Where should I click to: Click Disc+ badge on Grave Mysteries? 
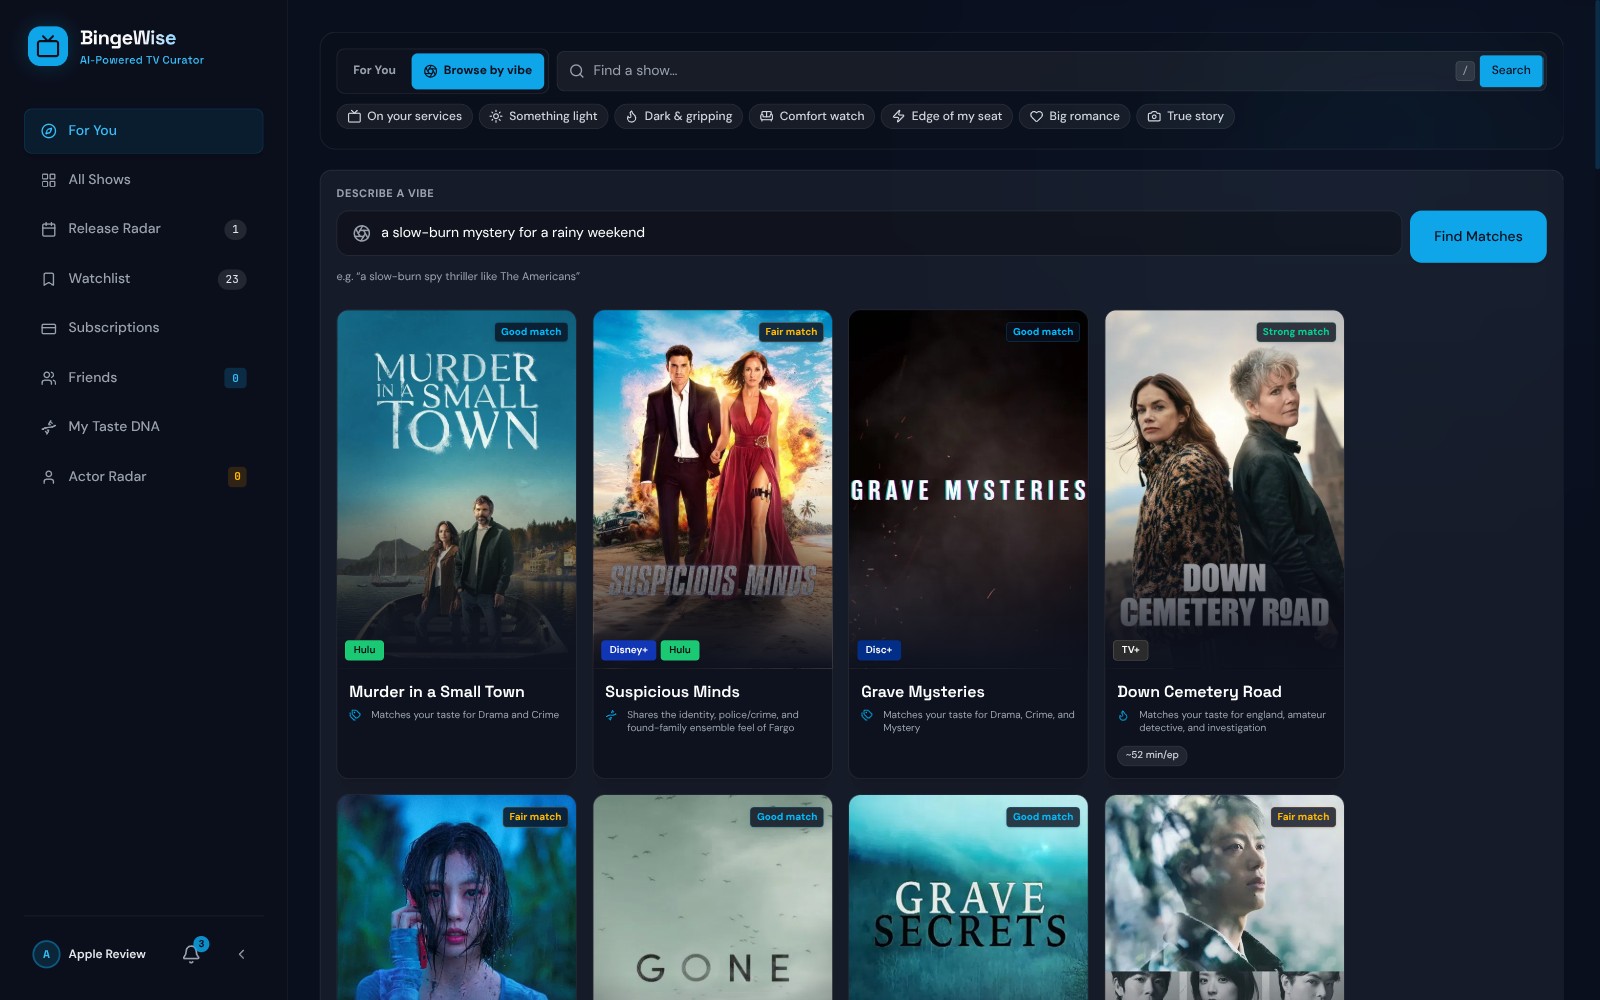click(879, 650)
